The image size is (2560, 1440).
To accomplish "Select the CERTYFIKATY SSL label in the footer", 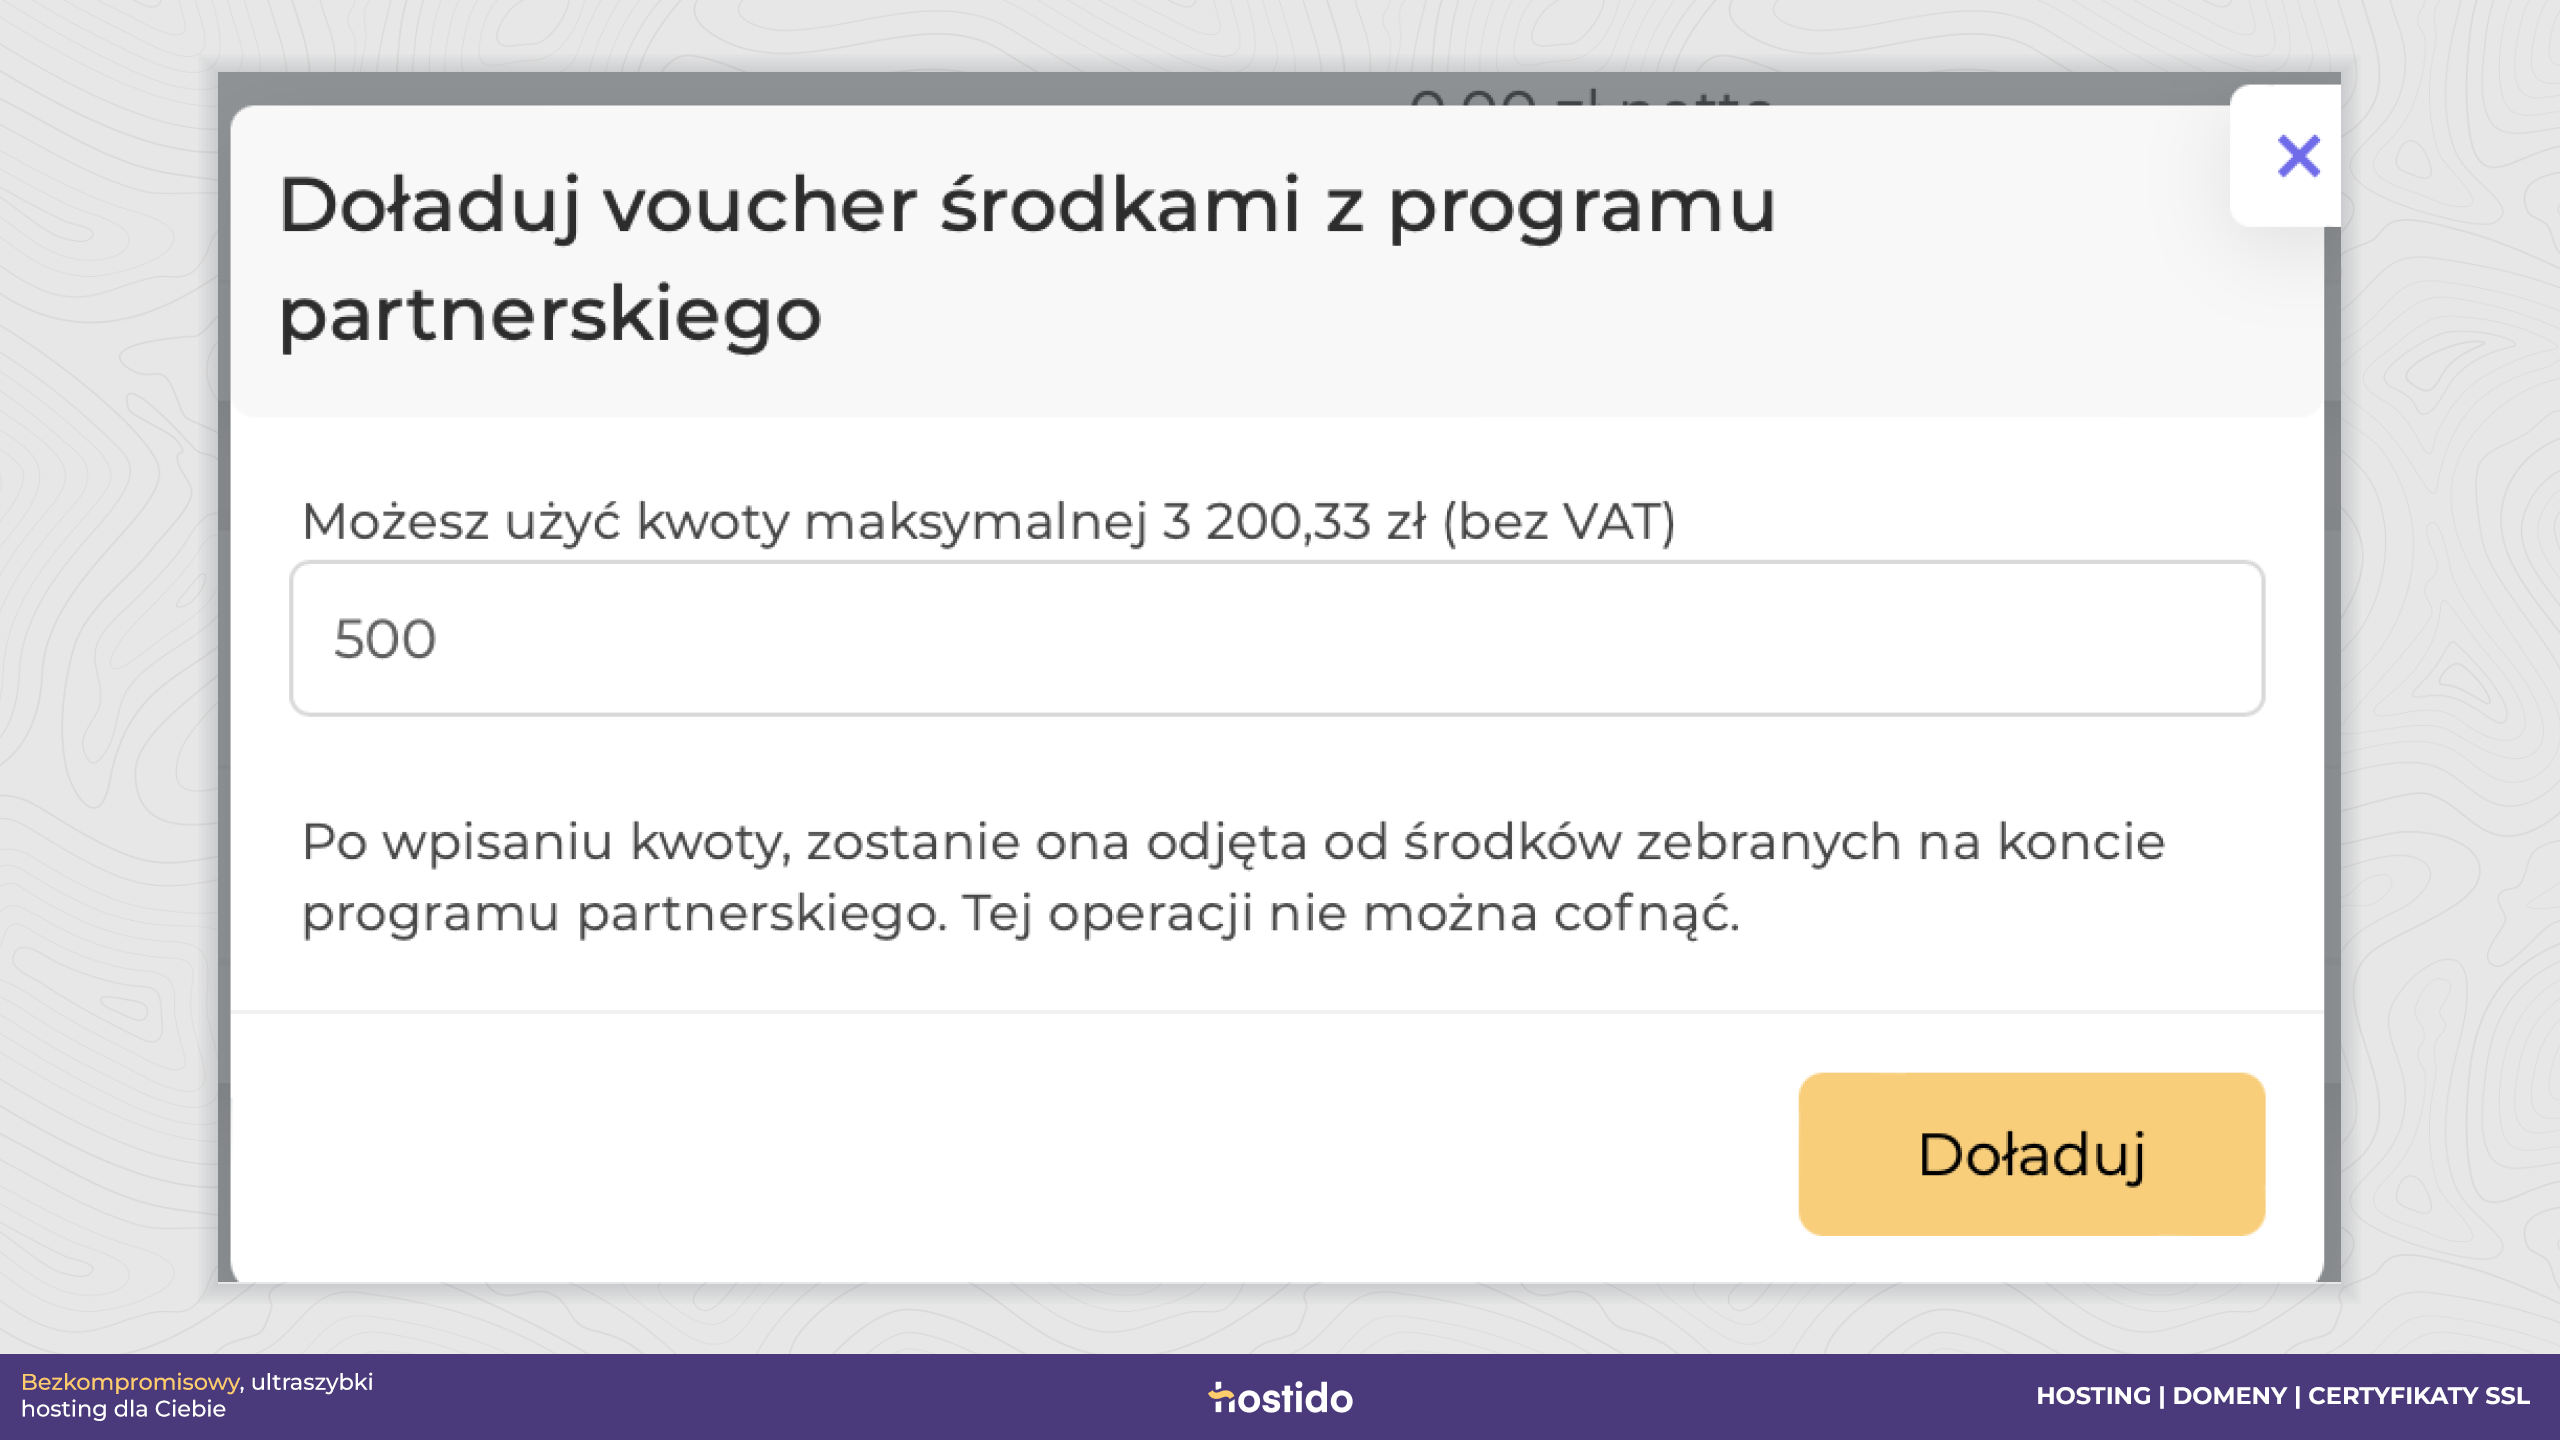I will (x=2419, y=1396).
